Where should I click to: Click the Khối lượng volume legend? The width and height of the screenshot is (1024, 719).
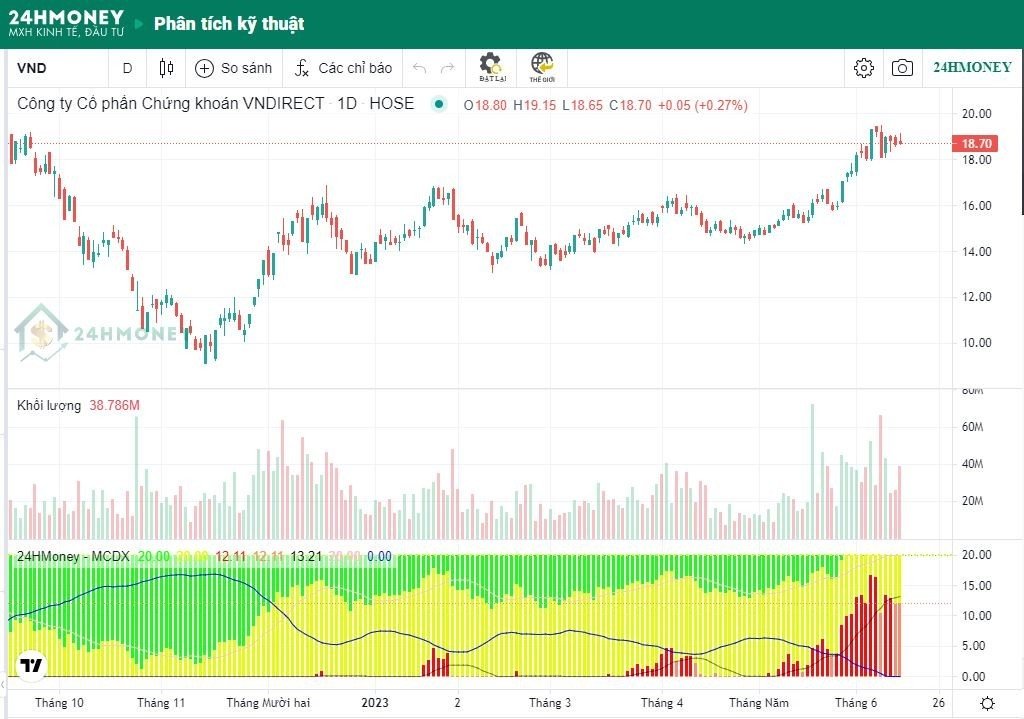click(49, 406)
